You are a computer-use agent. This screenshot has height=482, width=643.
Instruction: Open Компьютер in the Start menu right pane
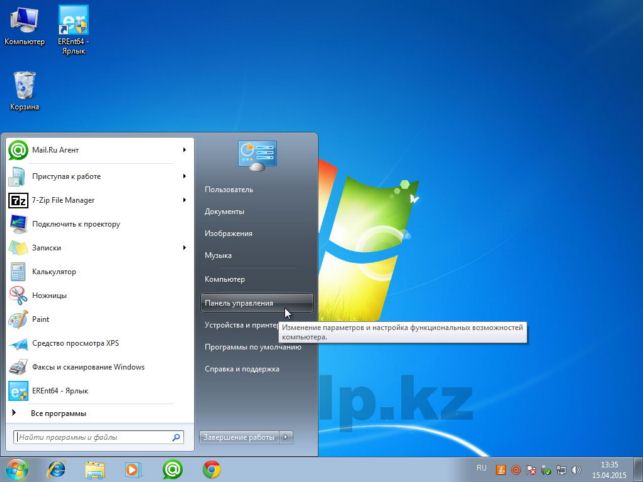pos(225,279)
